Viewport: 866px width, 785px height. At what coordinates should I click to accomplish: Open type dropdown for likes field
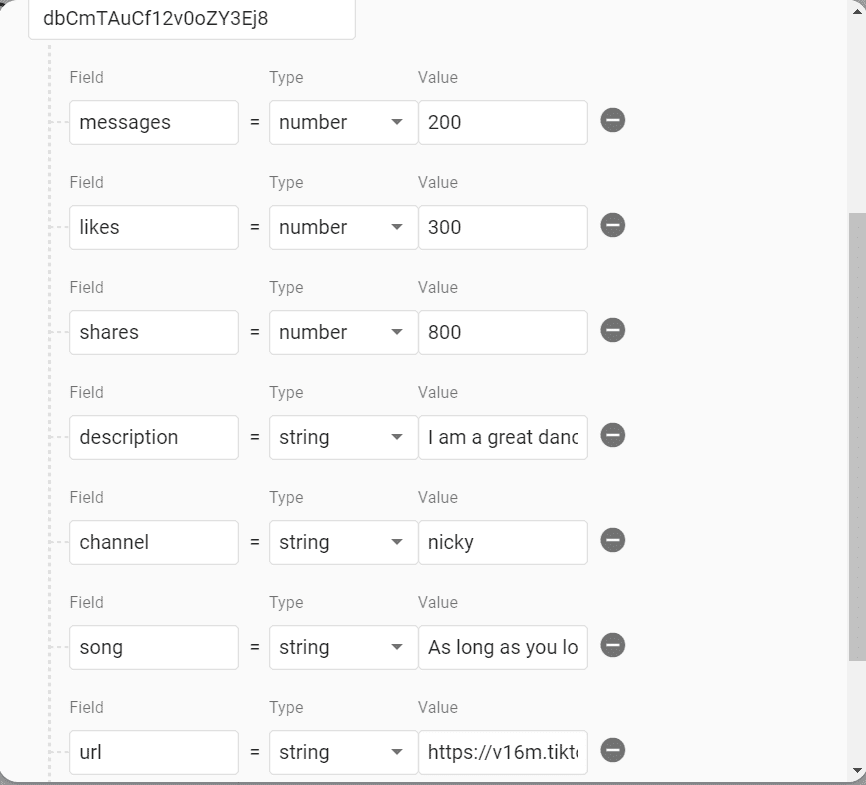pos(343,227)
